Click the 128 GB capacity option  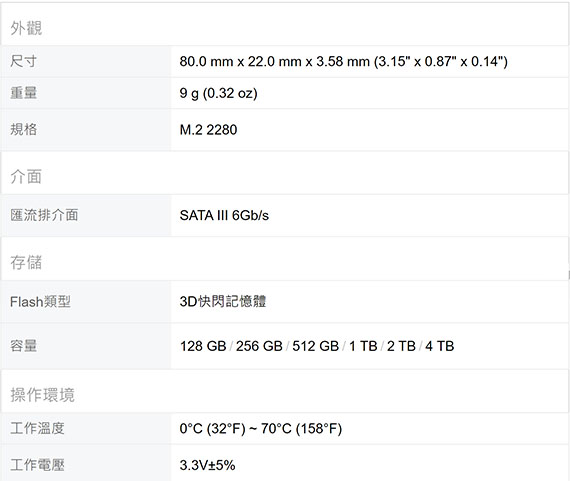pos(203,346)
